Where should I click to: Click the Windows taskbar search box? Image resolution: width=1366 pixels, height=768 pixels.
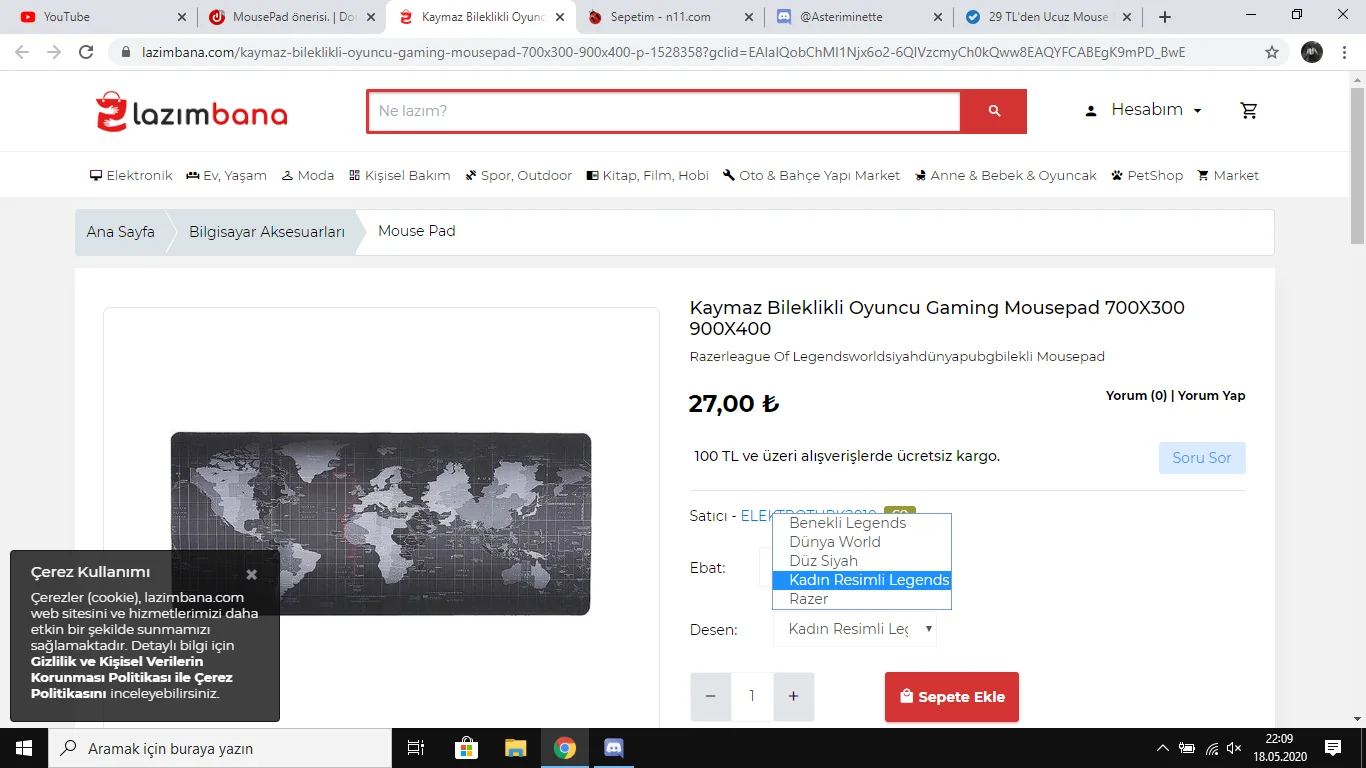click(x=219, y=748)
